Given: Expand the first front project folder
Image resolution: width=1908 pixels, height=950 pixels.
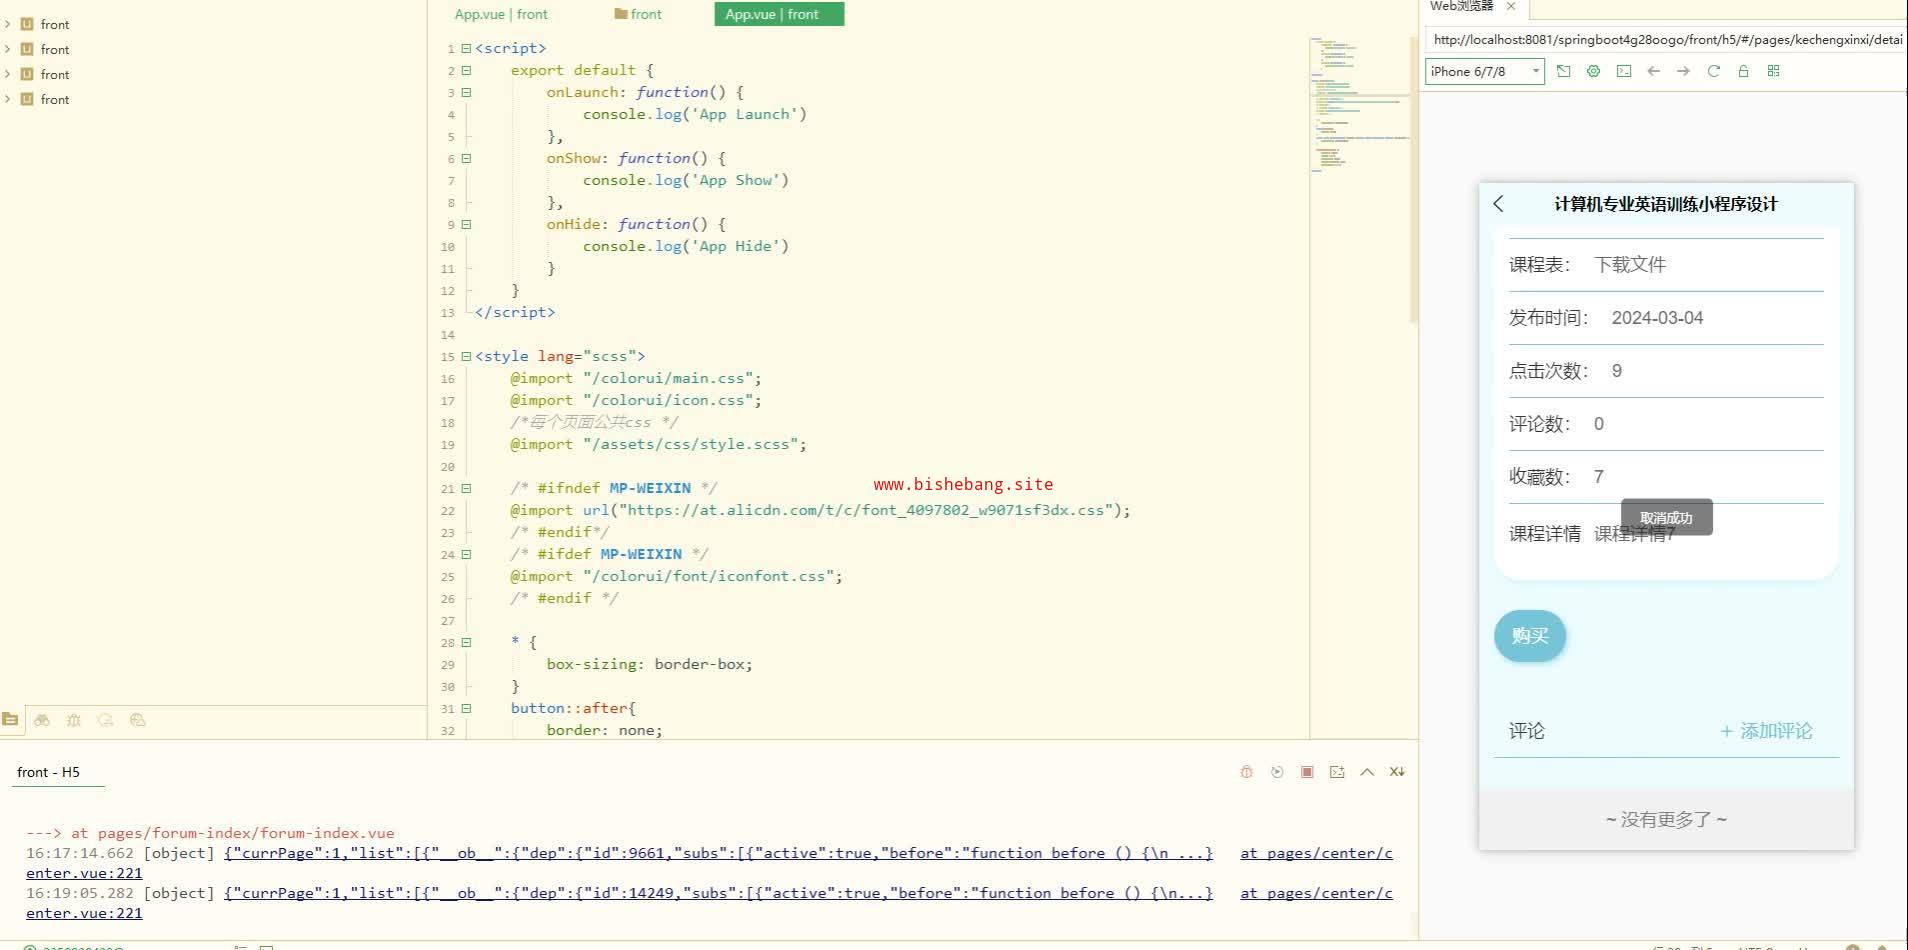Looking at the screenshot, I should 8,24.
